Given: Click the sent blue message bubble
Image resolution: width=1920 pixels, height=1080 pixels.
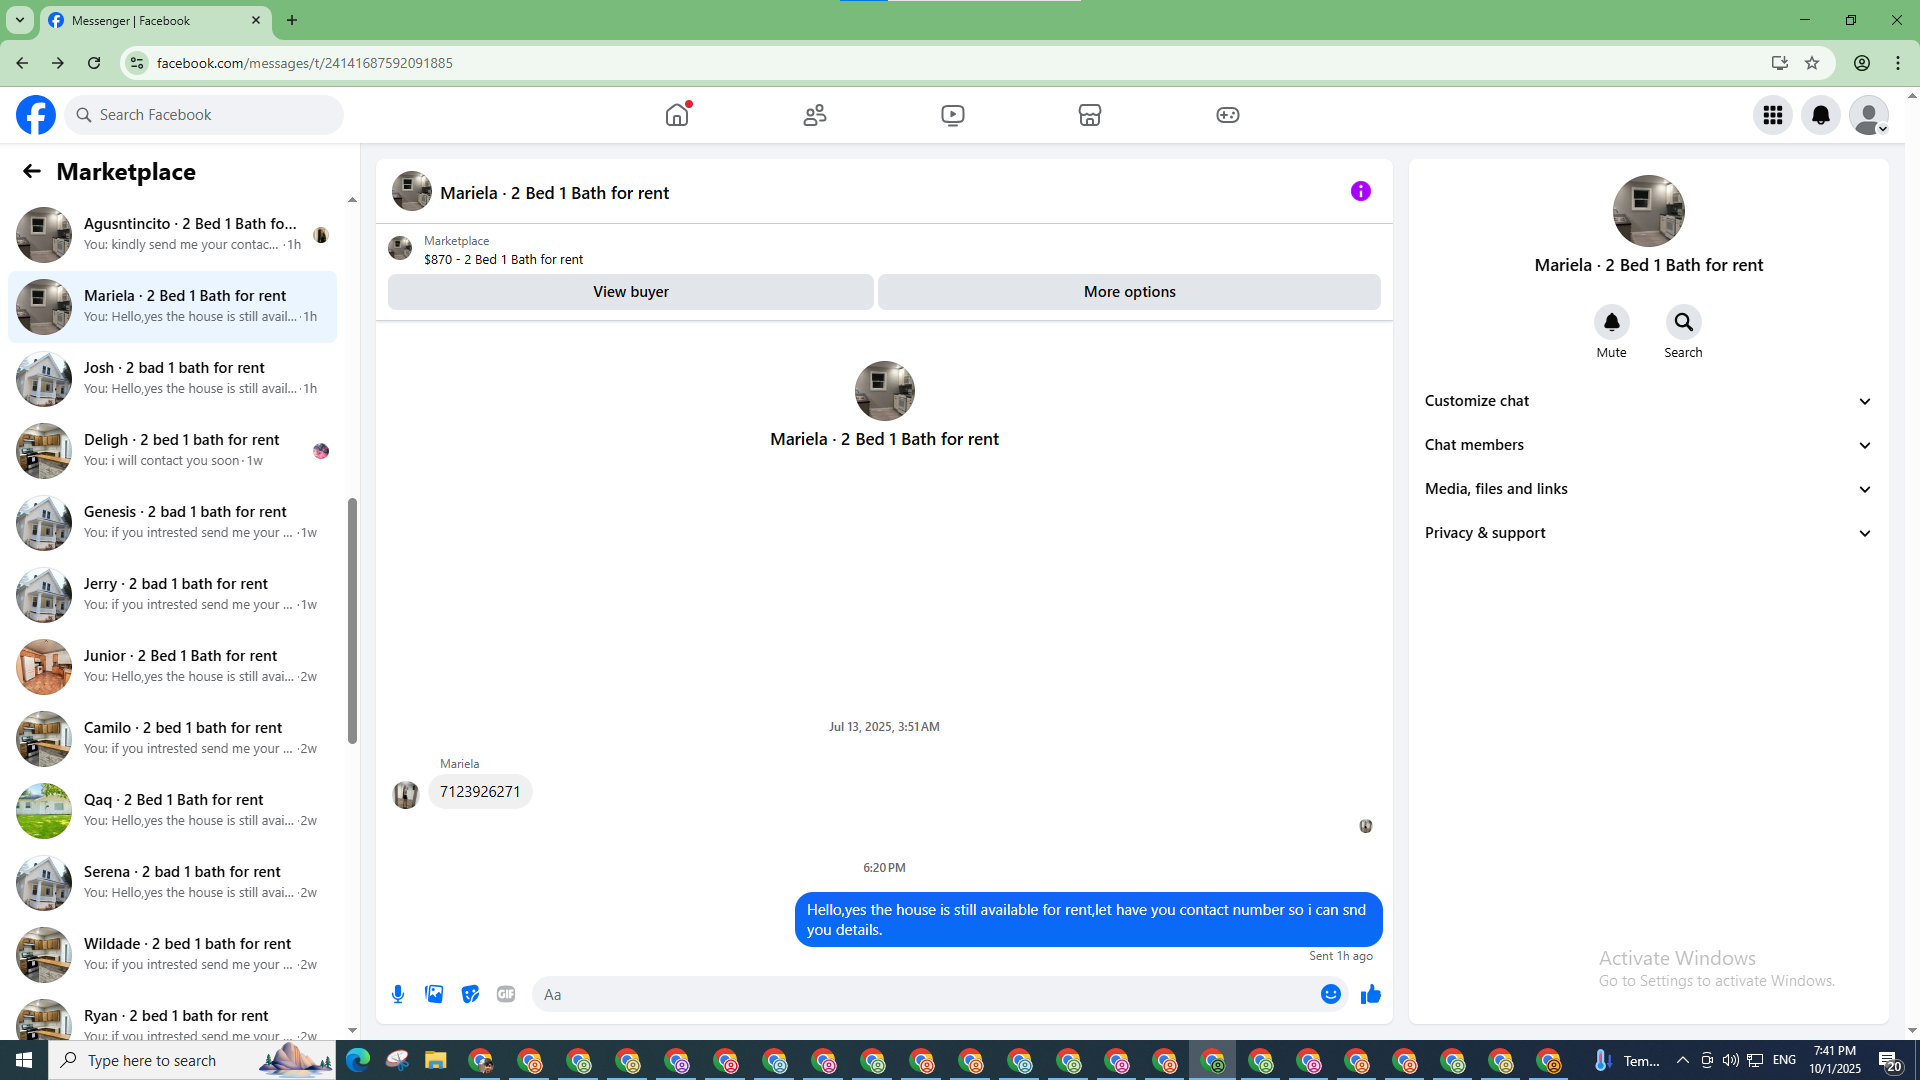Looking at the screenshot, I should click(x=1088, y=919).
